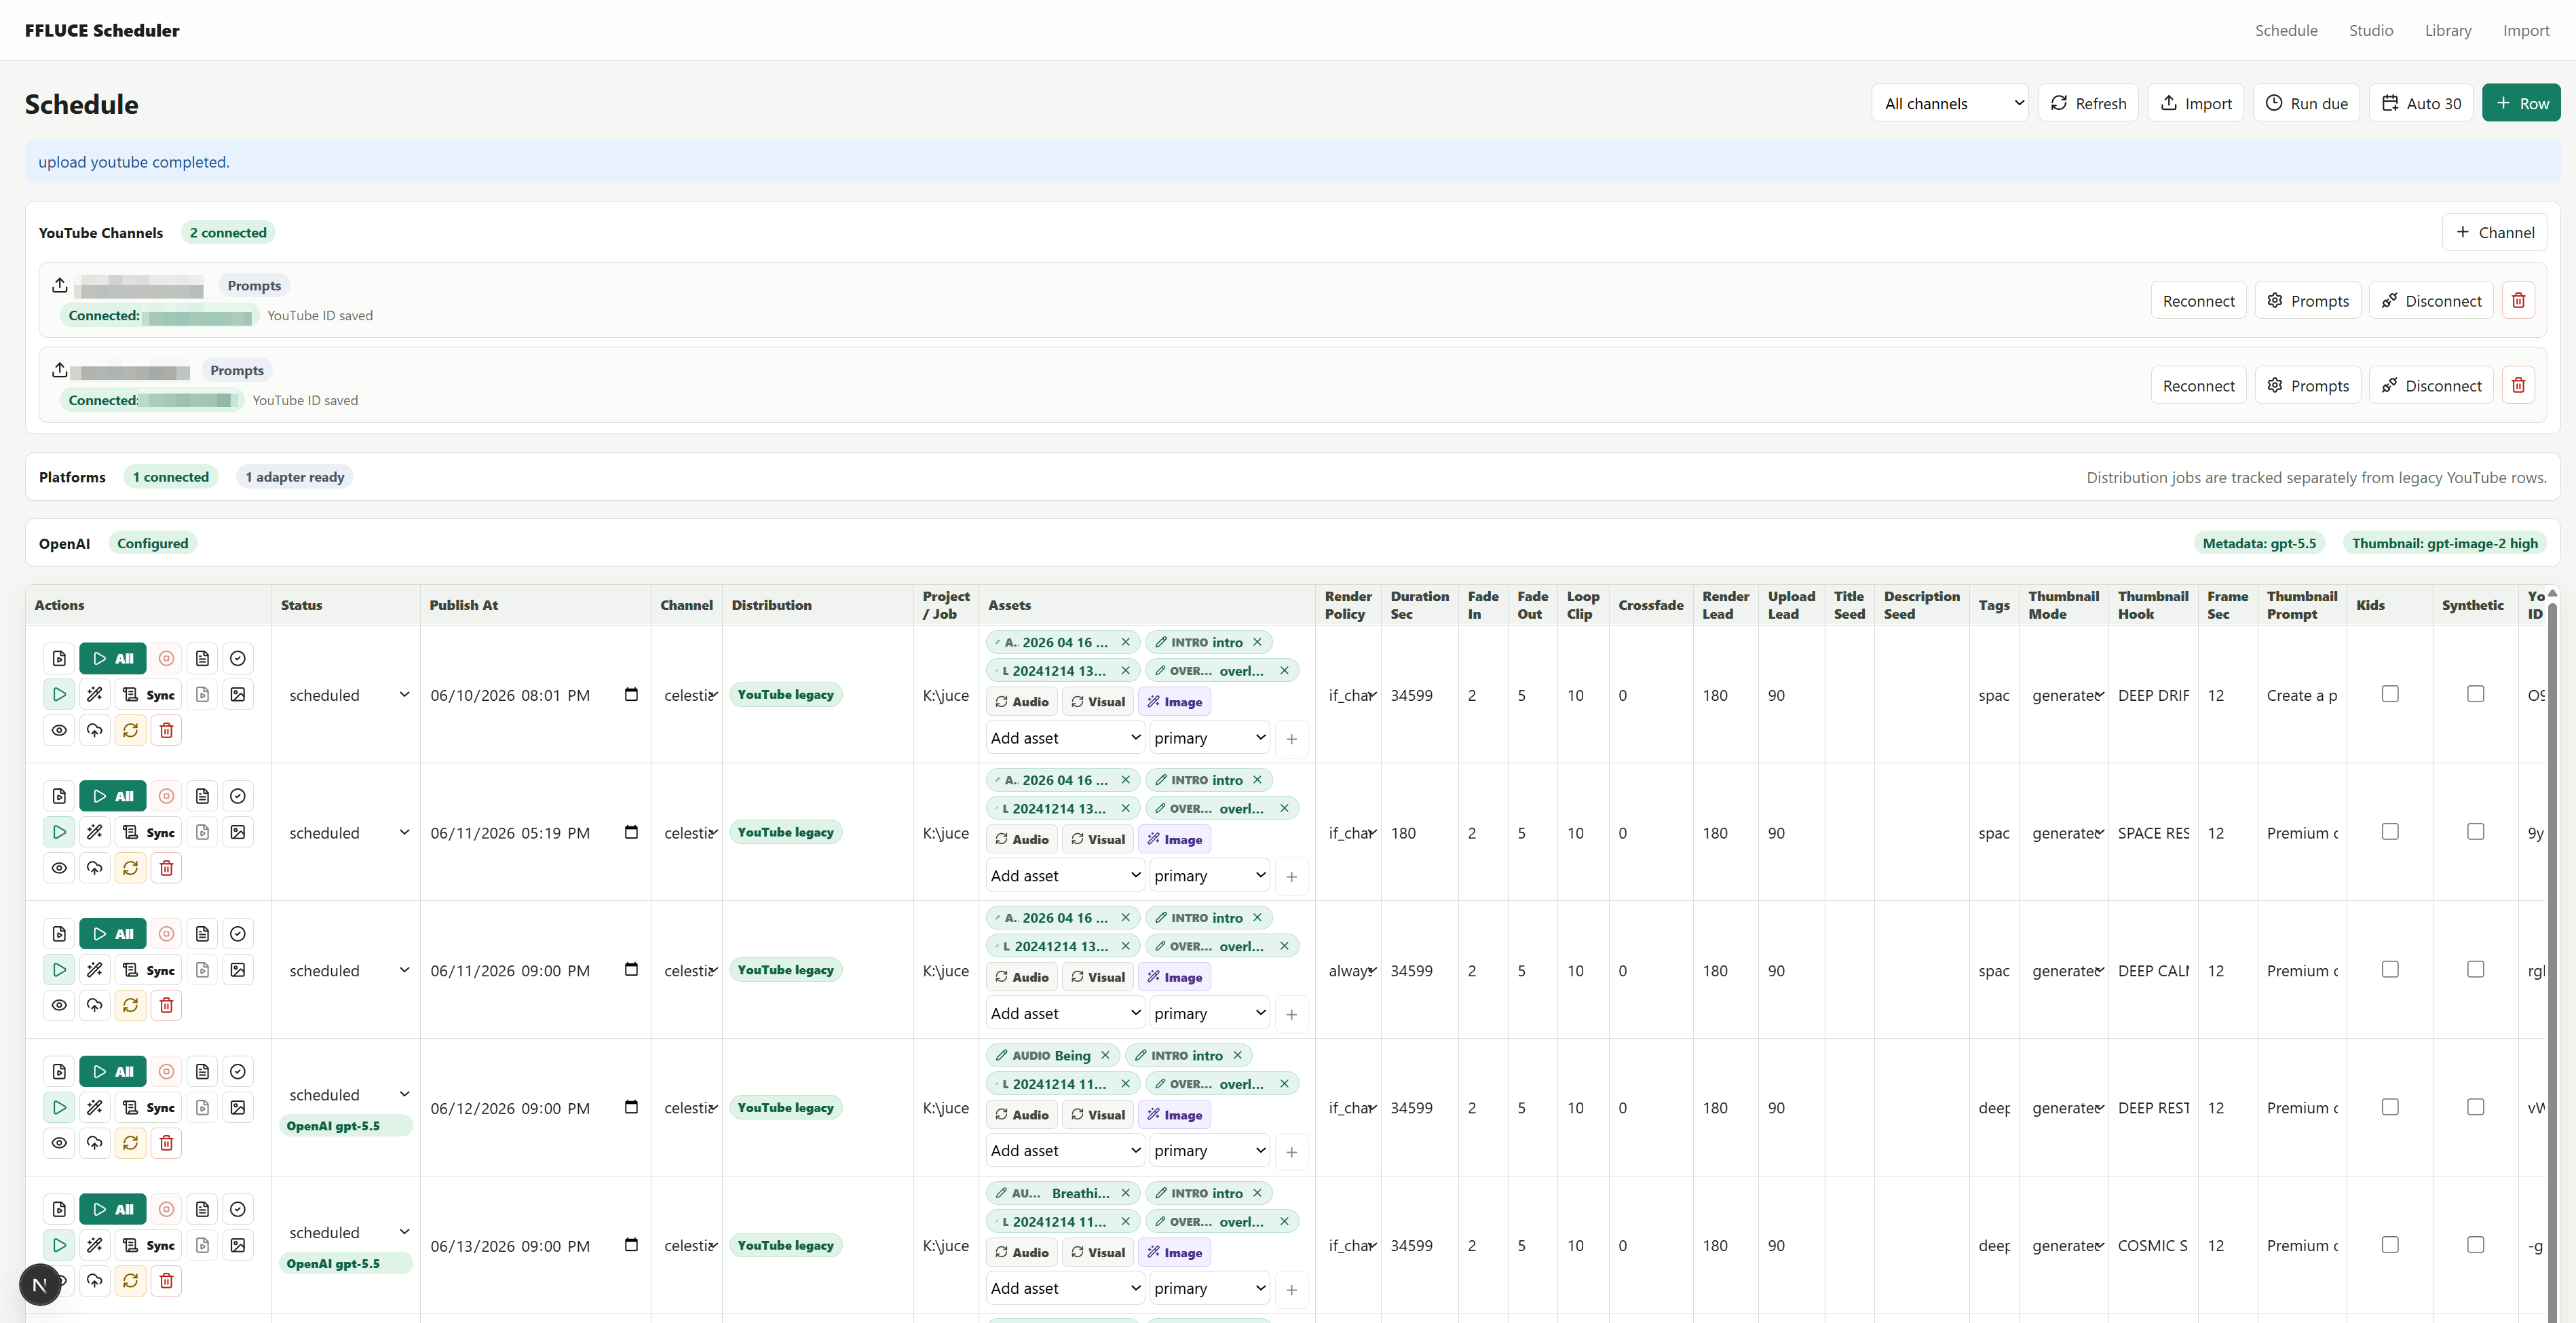2576x1323 pixels.
Task: Click the Duration Sec field showing 180
Action: click(1420, 833)
